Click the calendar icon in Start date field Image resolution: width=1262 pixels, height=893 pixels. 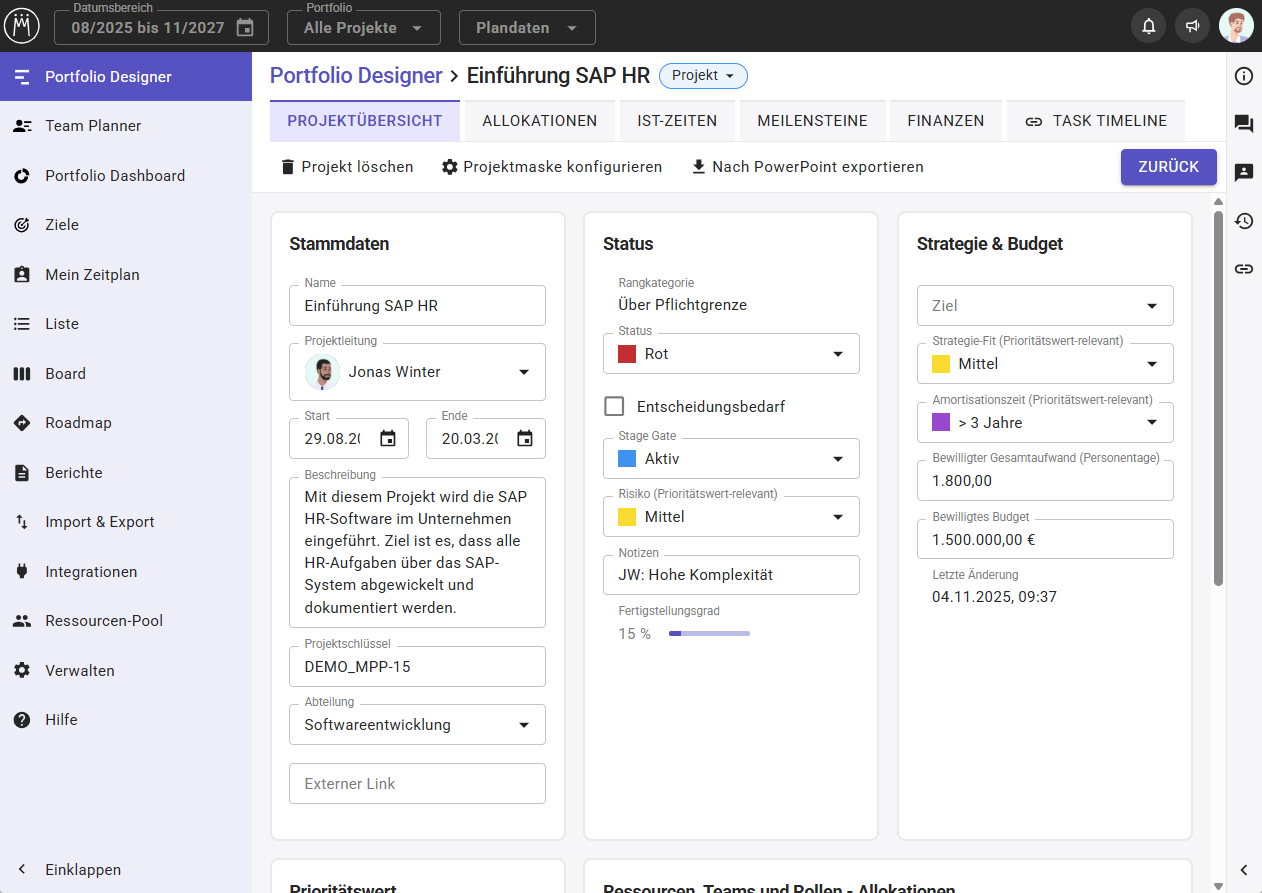coord(388,438)
